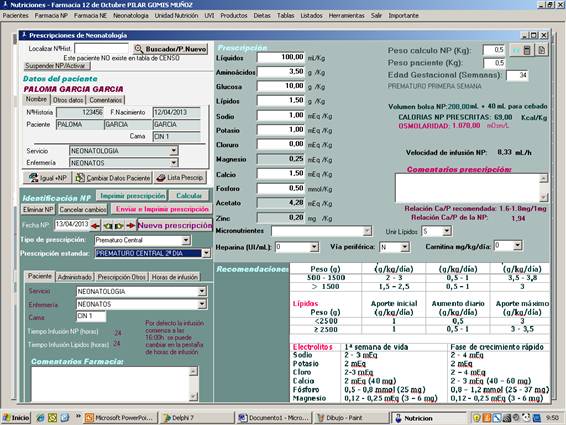The image size is (566, 425).
Task: Click the Lípidos value field
Action: tap(281, 101)
